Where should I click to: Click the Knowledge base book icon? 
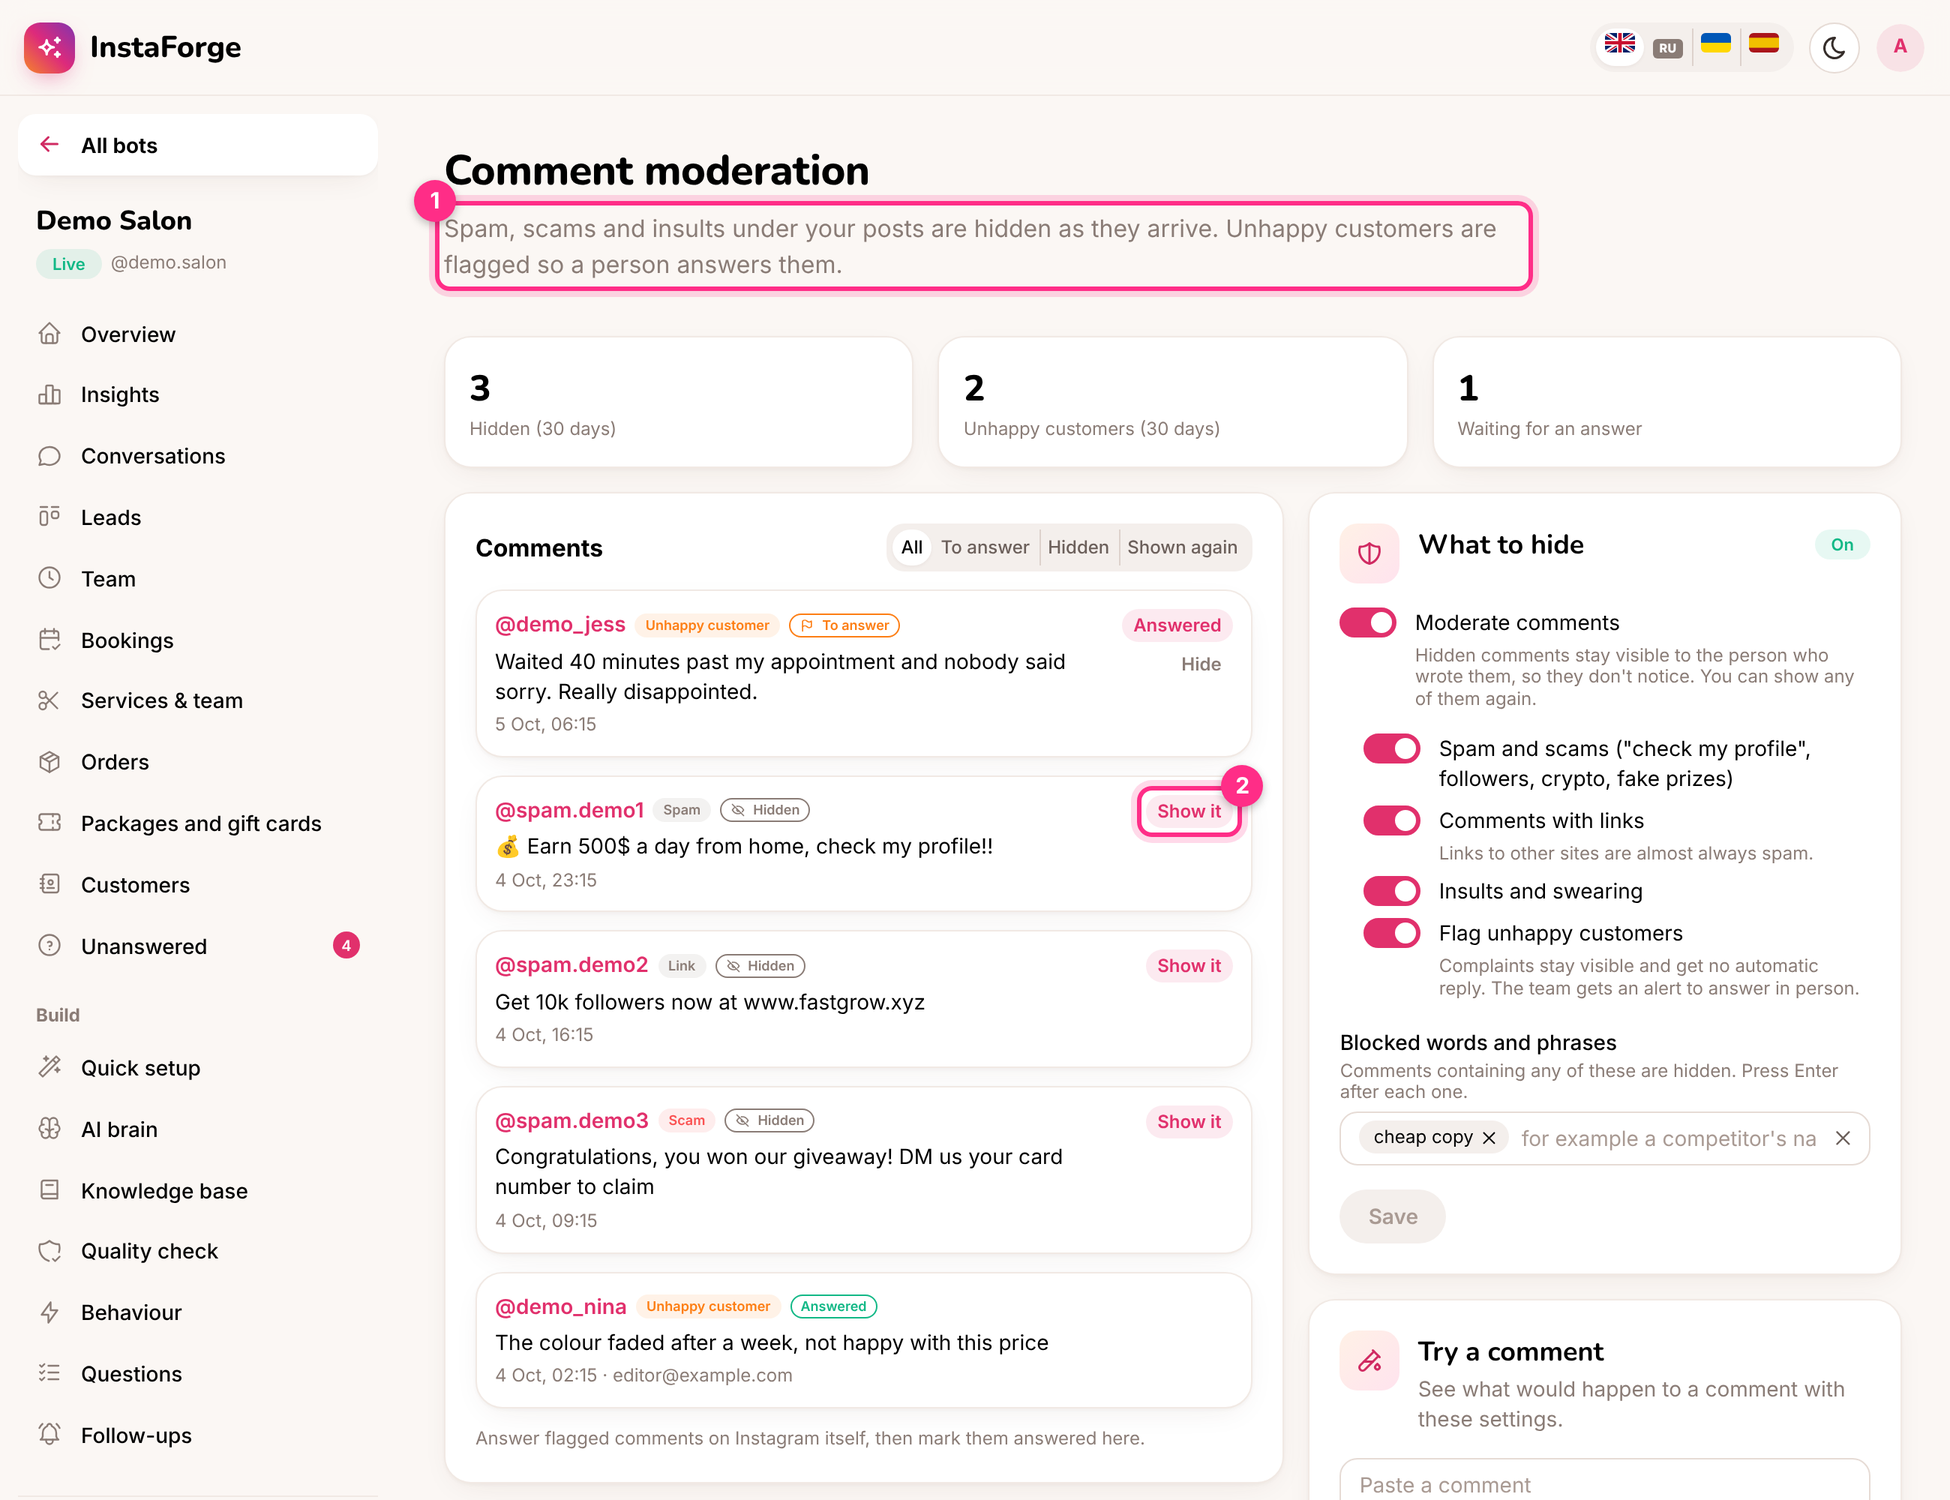(x=50, y=1190)
